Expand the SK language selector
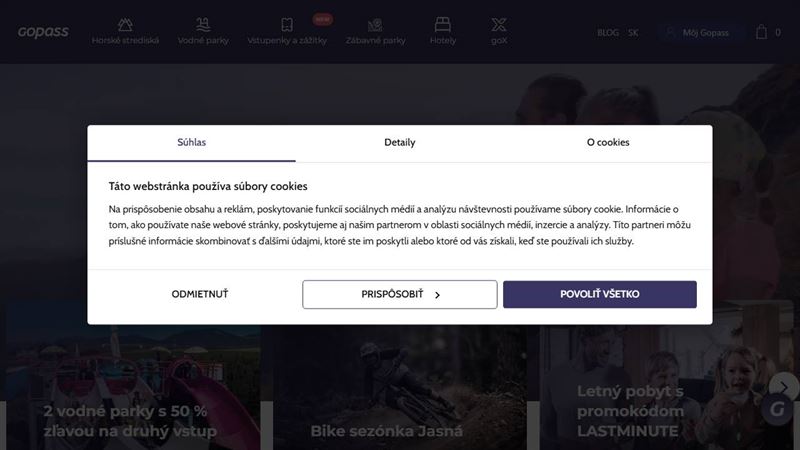 633,33
